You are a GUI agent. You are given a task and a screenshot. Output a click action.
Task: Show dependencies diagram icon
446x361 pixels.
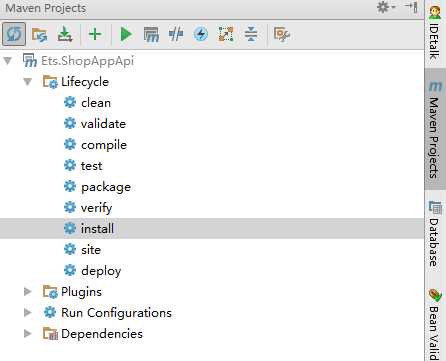click(x=226, y=34)
